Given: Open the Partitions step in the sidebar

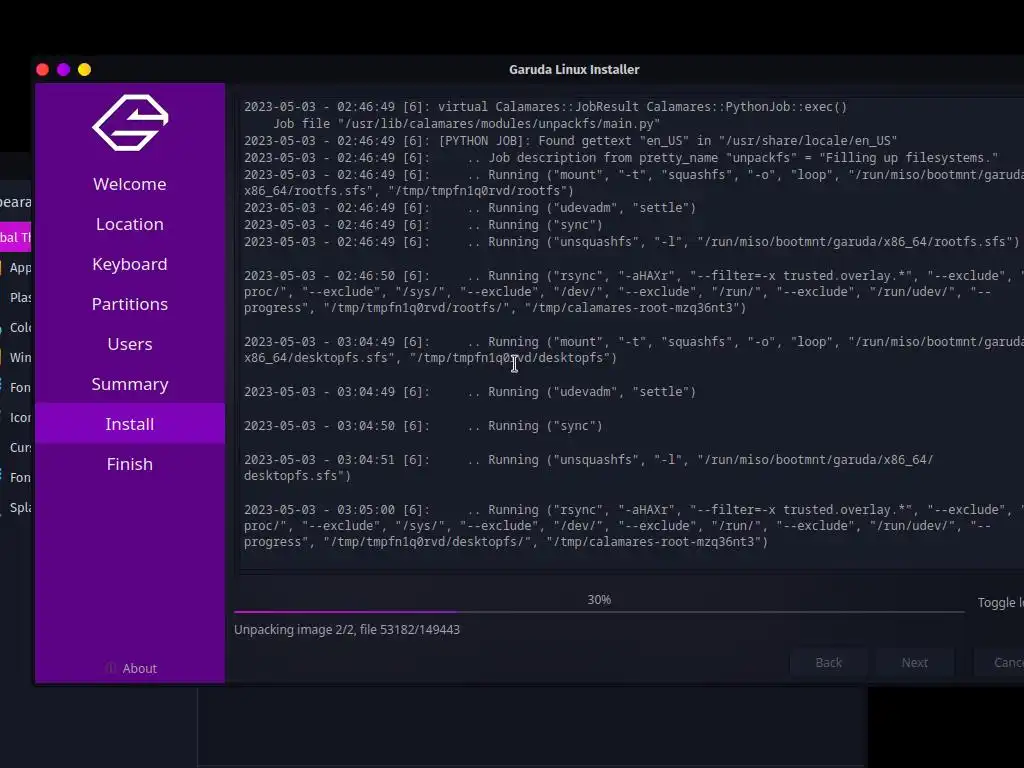Looking at the screenshot, I should click(x=130, y=304).
